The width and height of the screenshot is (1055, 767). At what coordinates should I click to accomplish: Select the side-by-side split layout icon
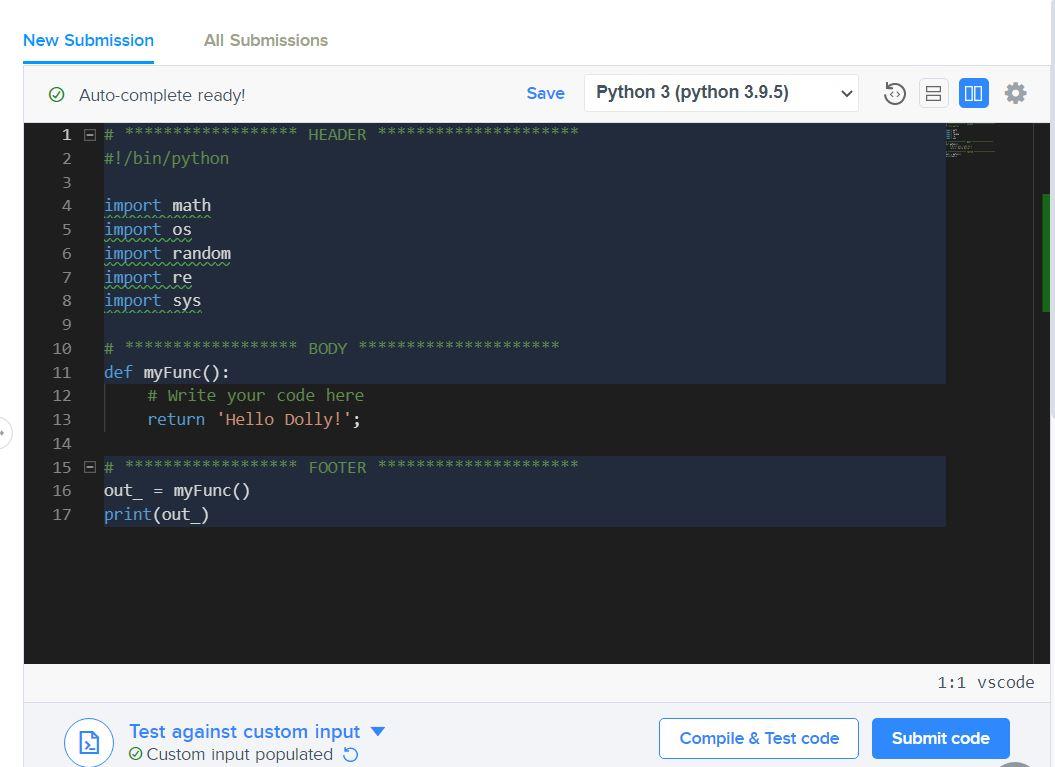point(974,94)
